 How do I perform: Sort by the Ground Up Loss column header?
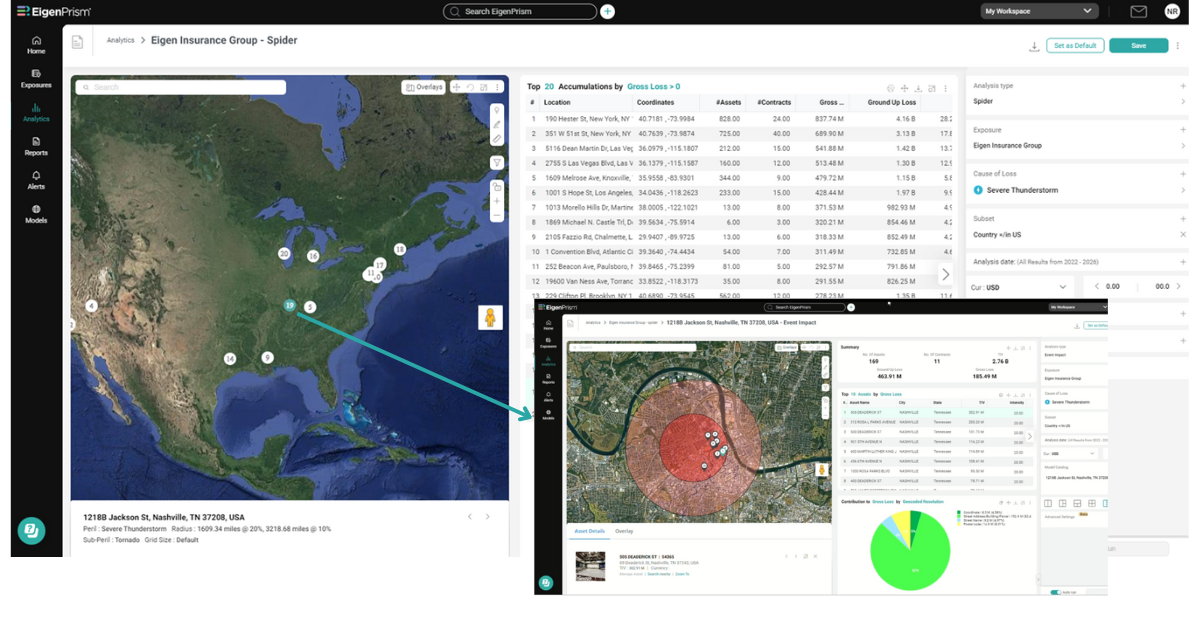891,102
